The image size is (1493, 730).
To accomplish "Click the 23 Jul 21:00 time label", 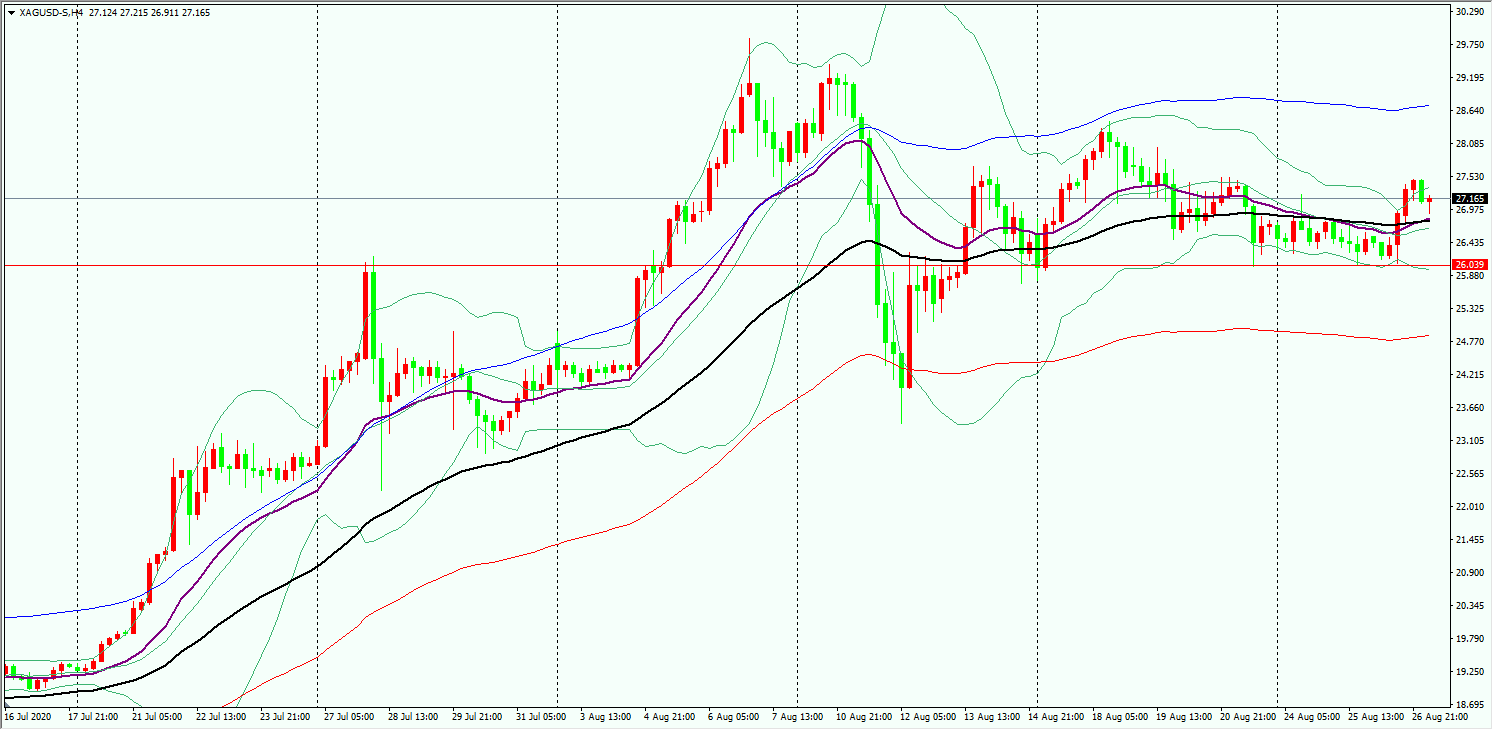I will tap(284, 717).
